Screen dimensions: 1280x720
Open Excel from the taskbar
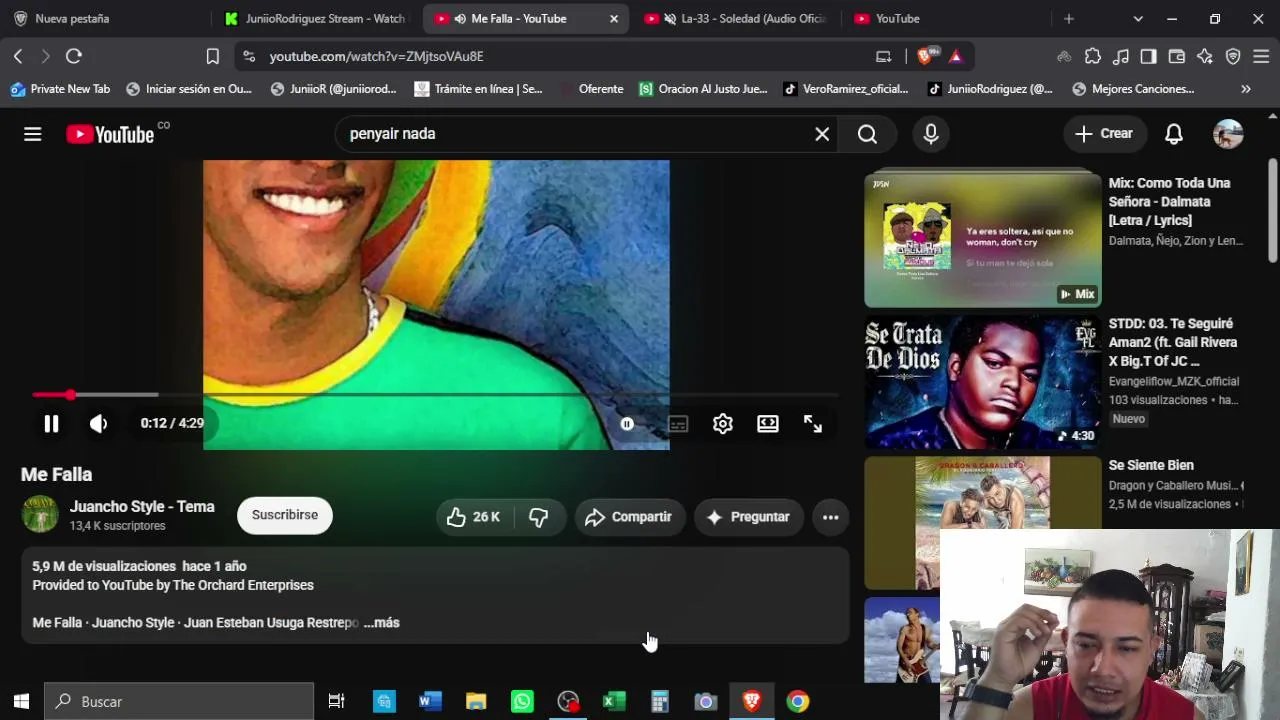(613, 702)
